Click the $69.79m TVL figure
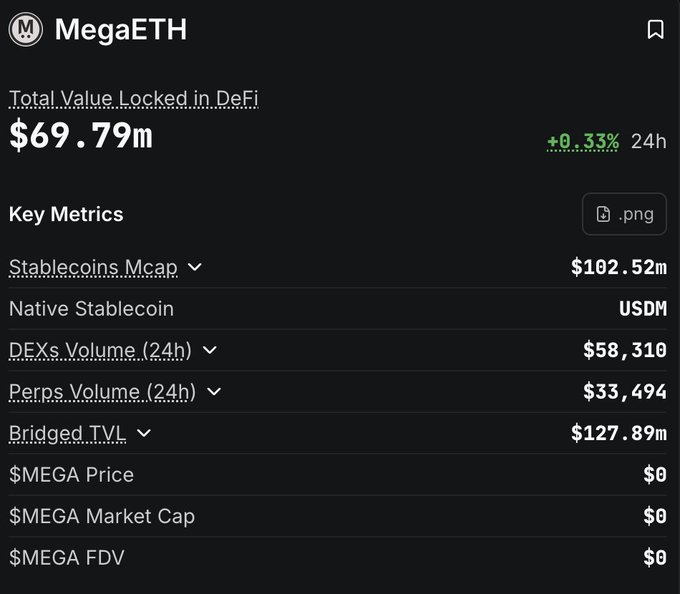The height and width of the screenshot is (594, 680). click(81, 135)
